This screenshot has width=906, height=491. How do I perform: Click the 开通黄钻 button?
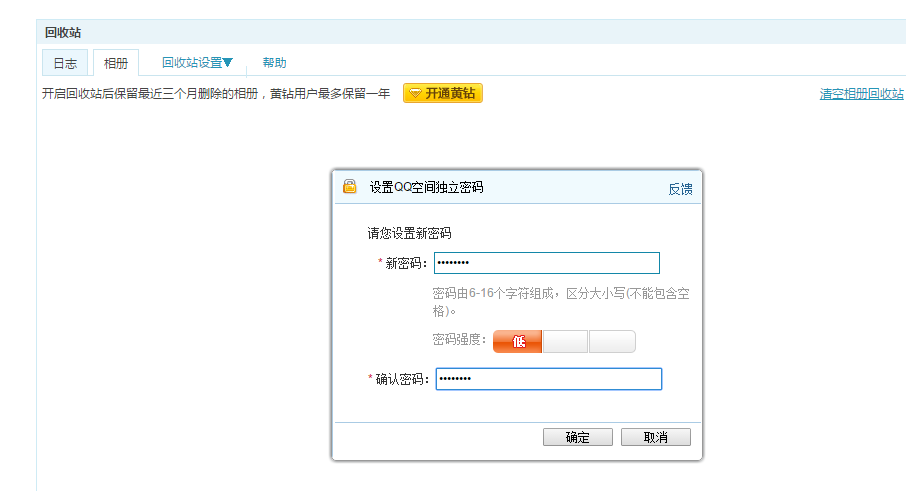coord(443,93)
